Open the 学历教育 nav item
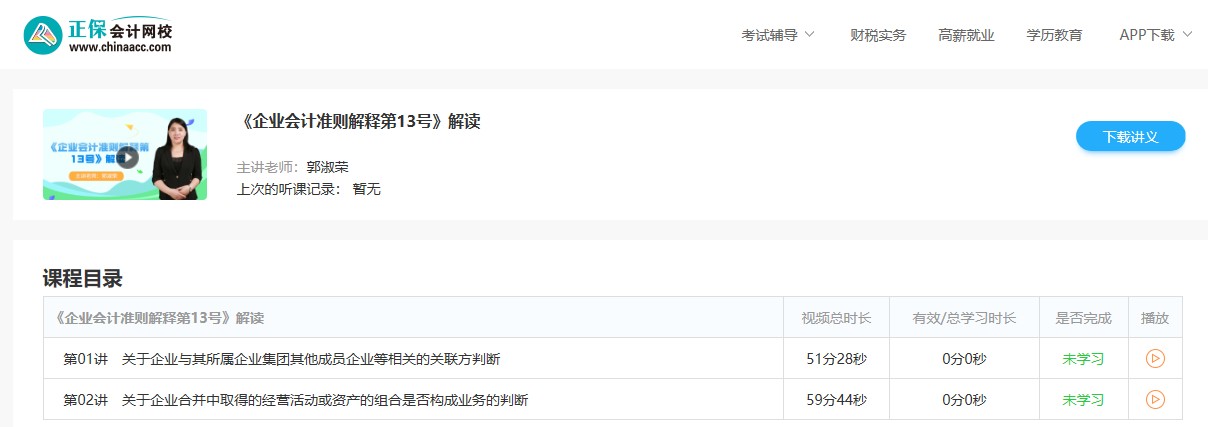The width and height of the screenshot is (1208, 427). tap(1054, 35)
